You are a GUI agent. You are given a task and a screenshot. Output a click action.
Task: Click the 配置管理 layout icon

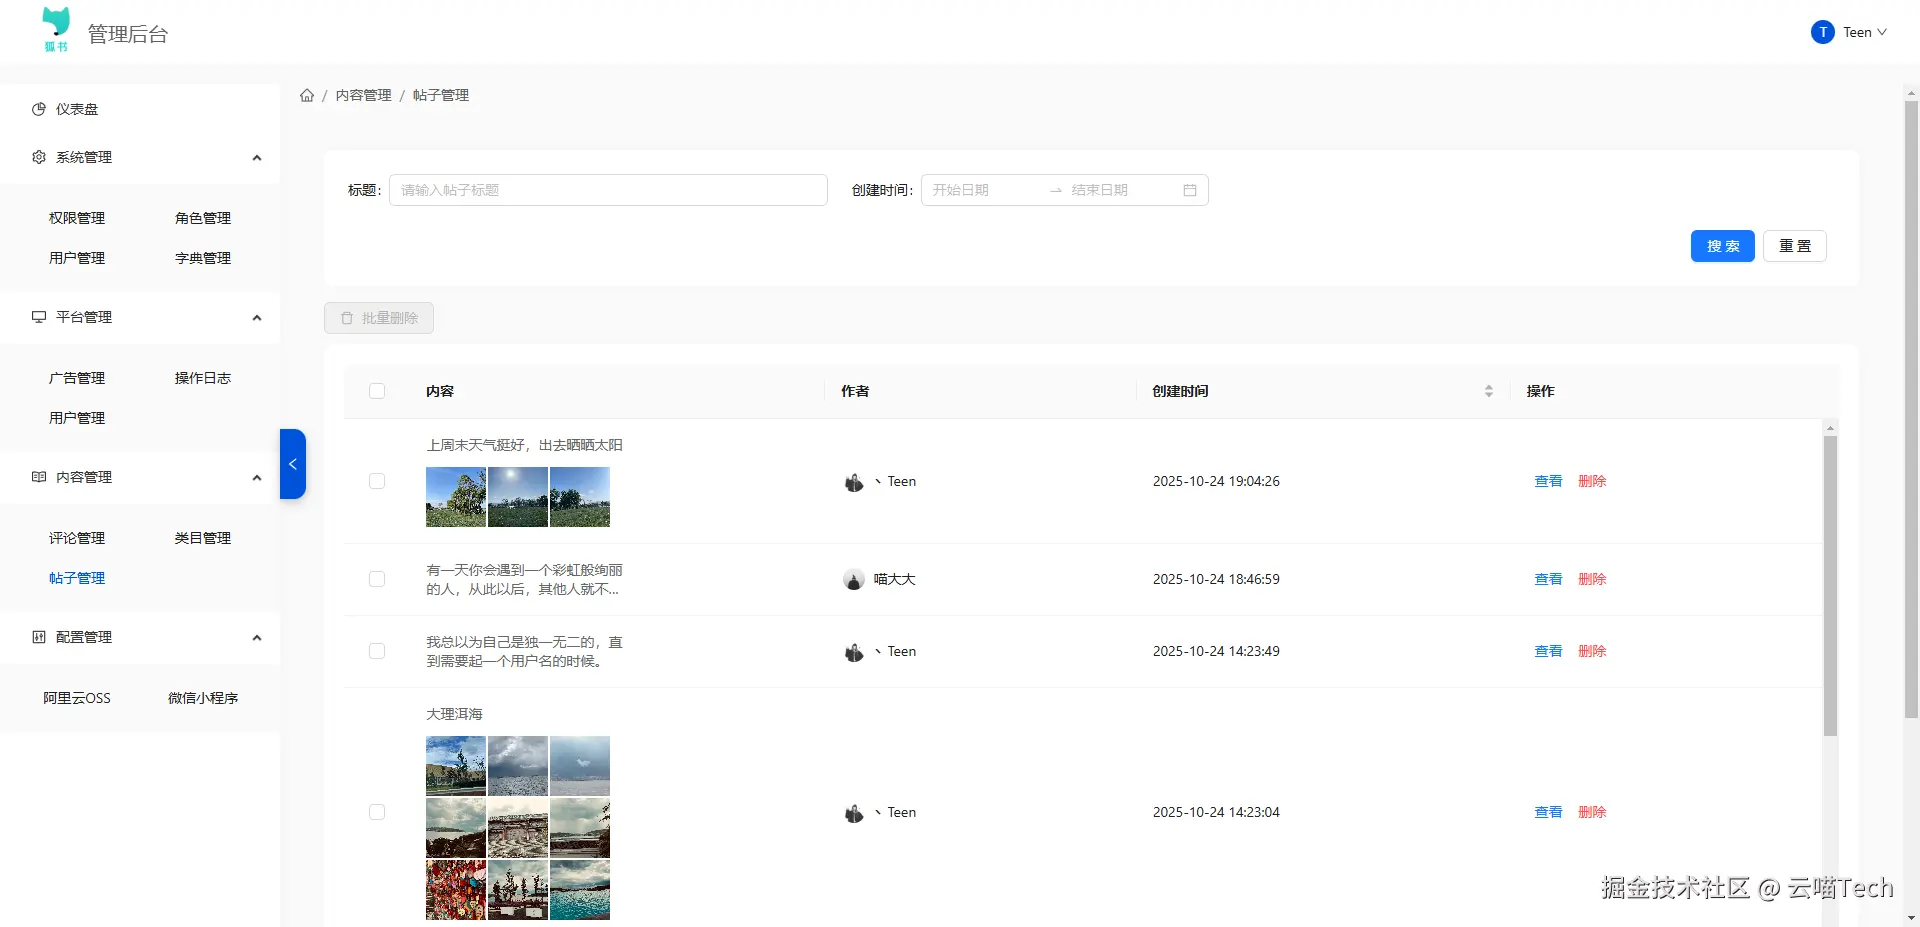click(x=39, y=637)
